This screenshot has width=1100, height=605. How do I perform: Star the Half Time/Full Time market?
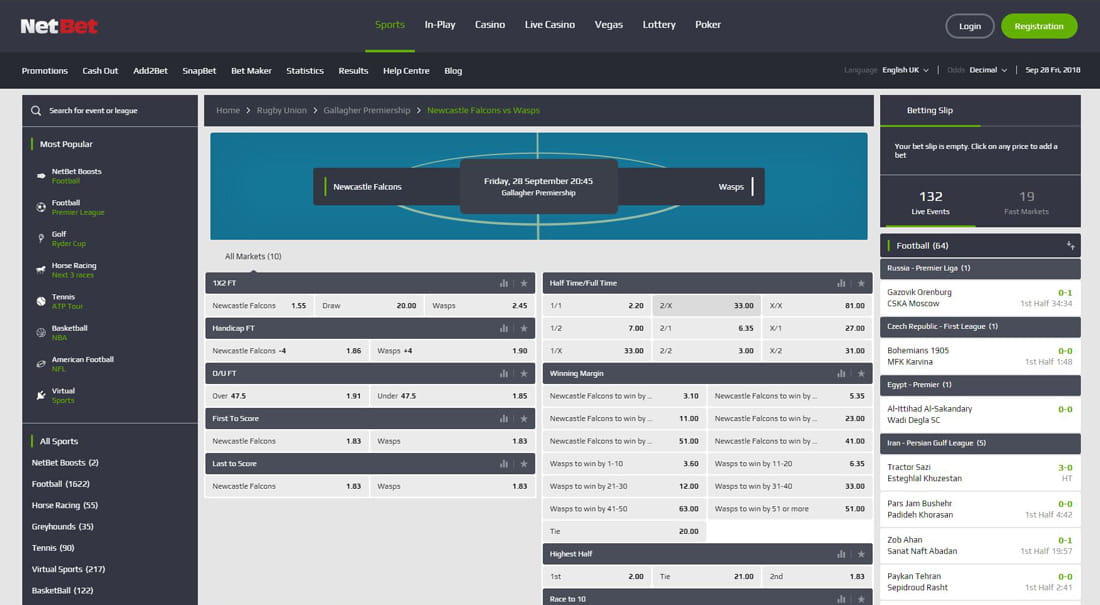click(861, 282)
